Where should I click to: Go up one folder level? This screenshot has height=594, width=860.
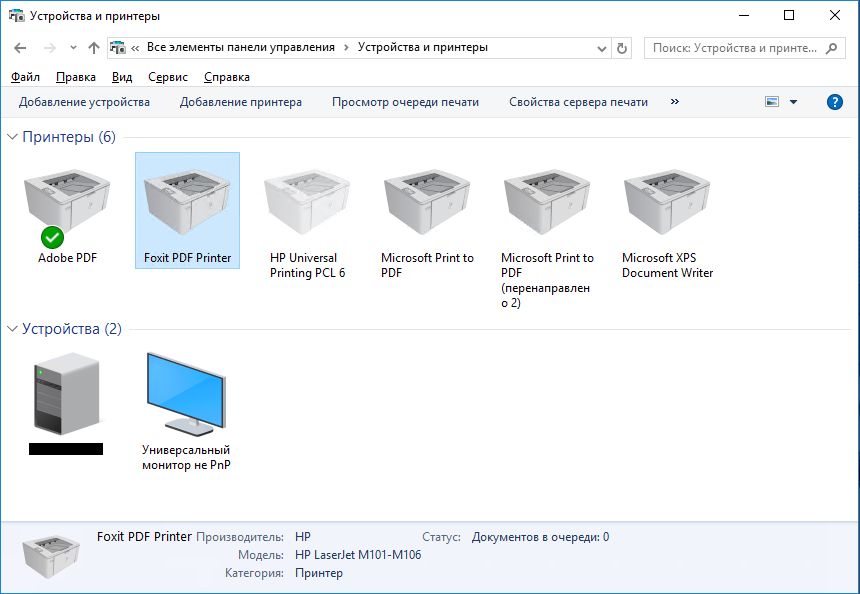tap(94, 48)
